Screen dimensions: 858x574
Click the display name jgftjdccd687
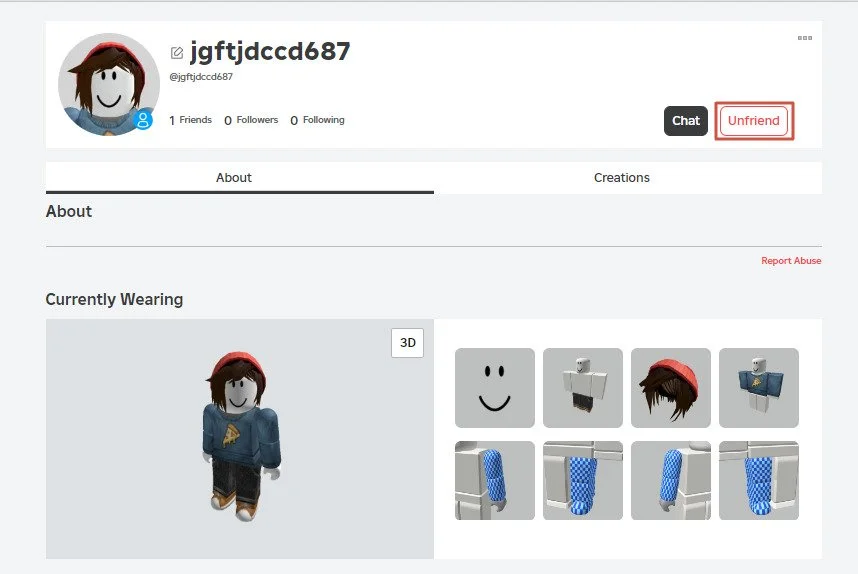coord(270,52)
